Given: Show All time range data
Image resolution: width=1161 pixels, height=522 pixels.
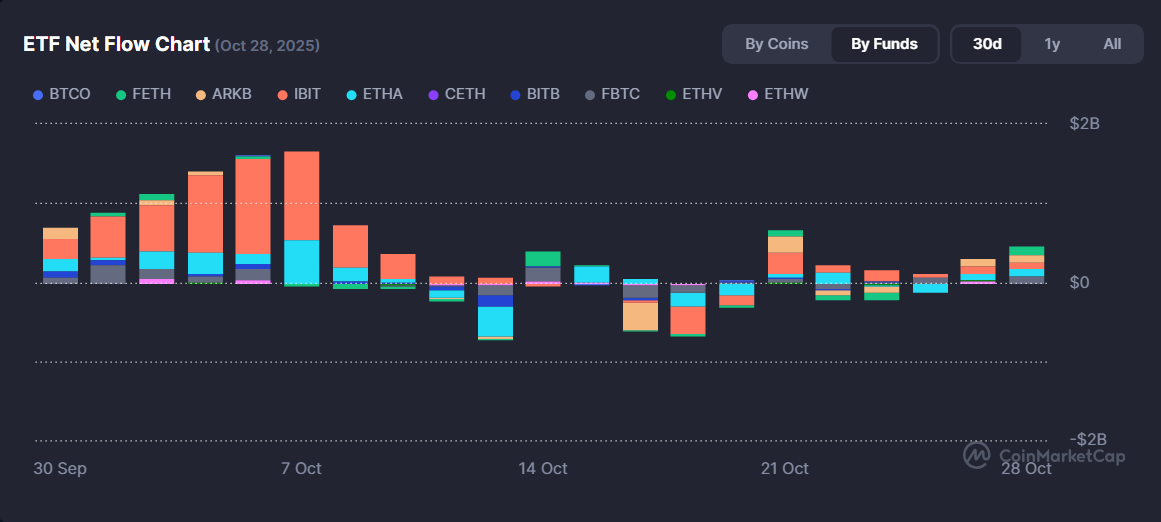Looking at the screenshot, I should (1112, 44).
